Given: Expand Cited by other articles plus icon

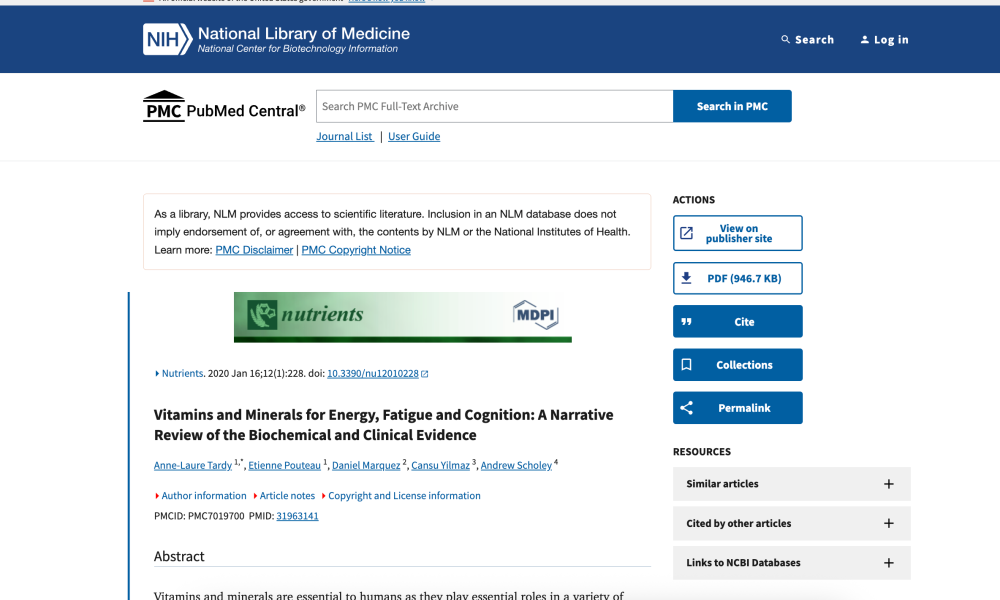Looking at the screenshot, I should pyautogui.click(x=888, y=523).
